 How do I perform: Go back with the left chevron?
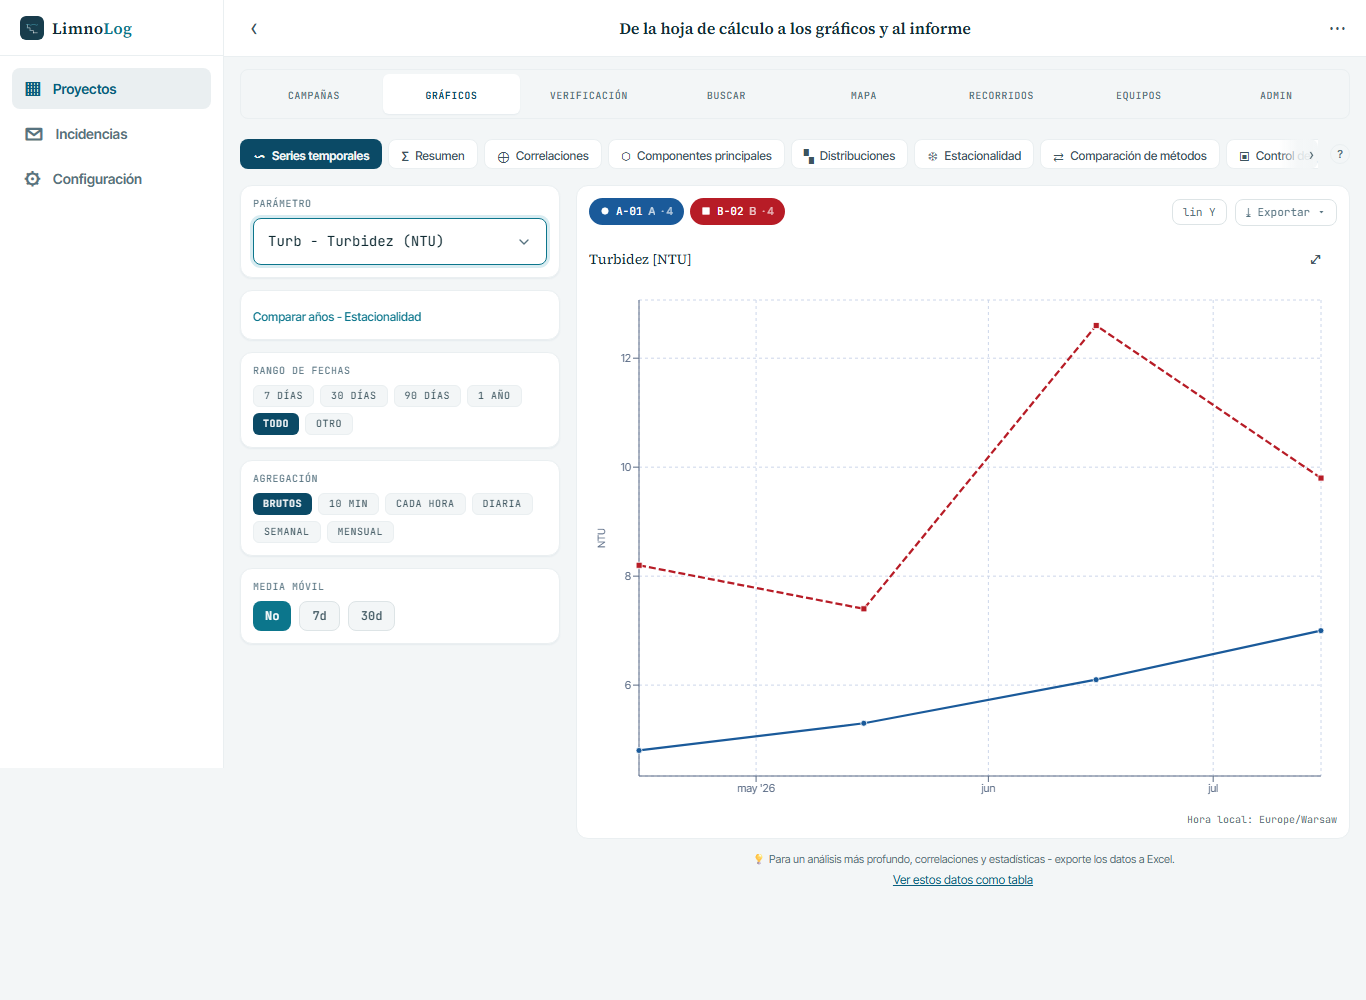[254, 29]
